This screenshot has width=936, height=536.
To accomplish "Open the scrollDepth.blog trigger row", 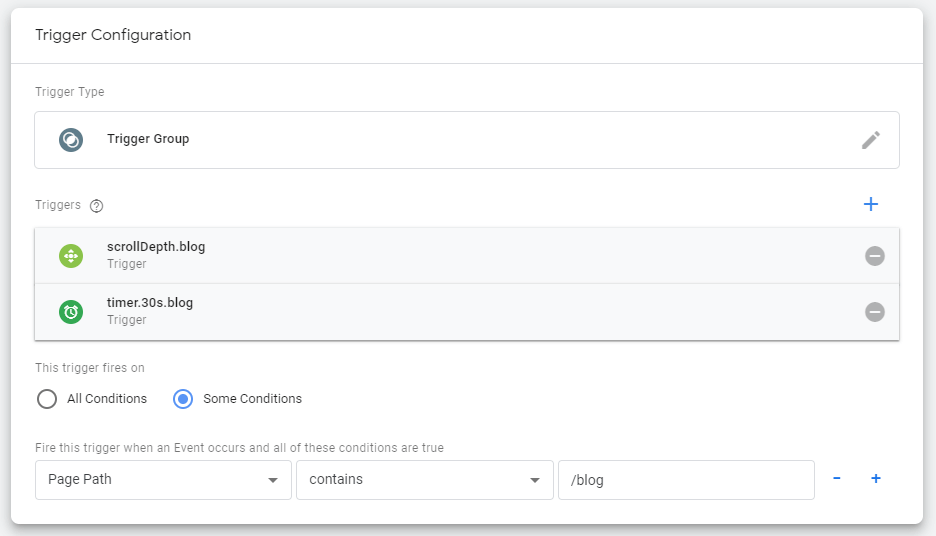I will pyautogui.click(x=467, y=255).
